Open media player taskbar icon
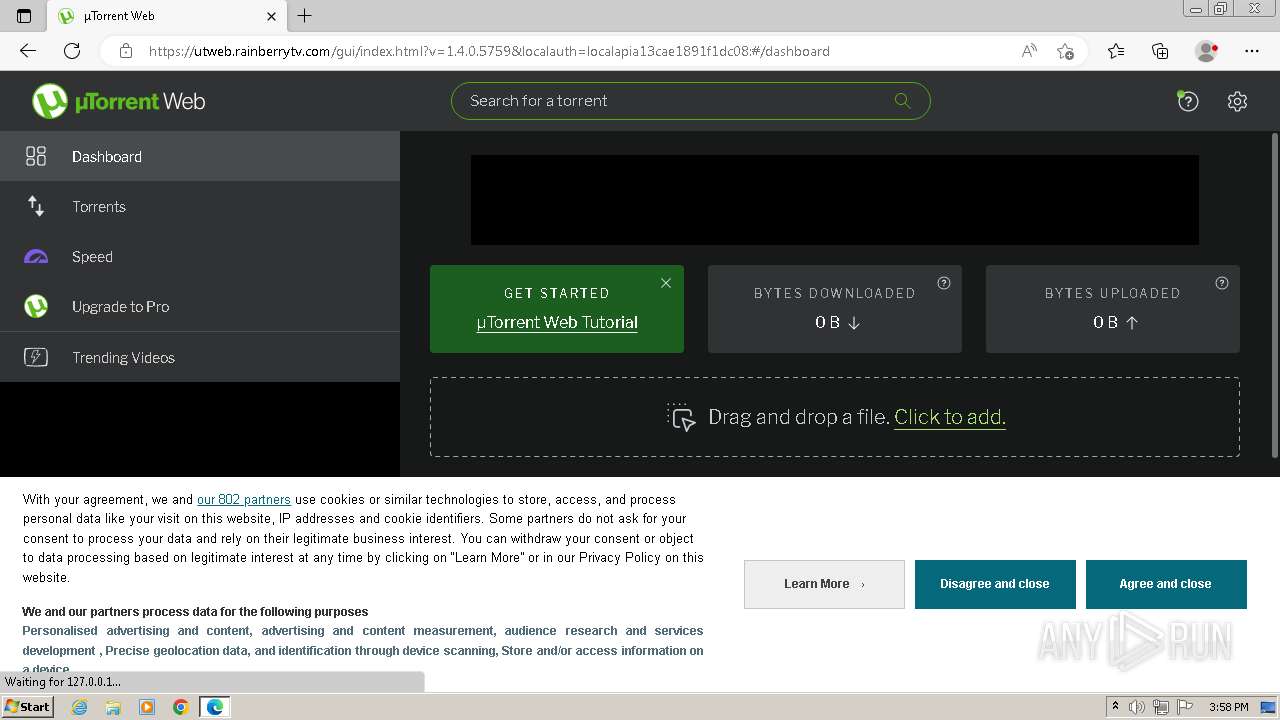 point(147,707)
